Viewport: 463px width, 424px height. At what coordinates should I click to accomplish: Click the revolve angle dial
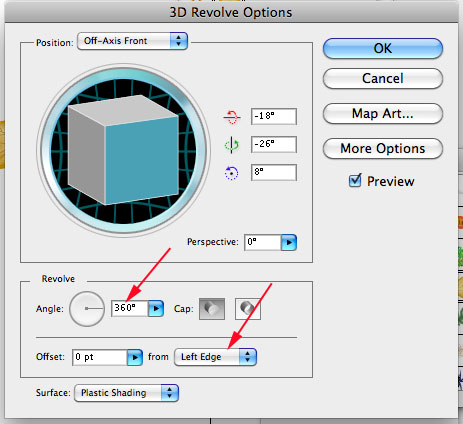[x=87, y=309]
